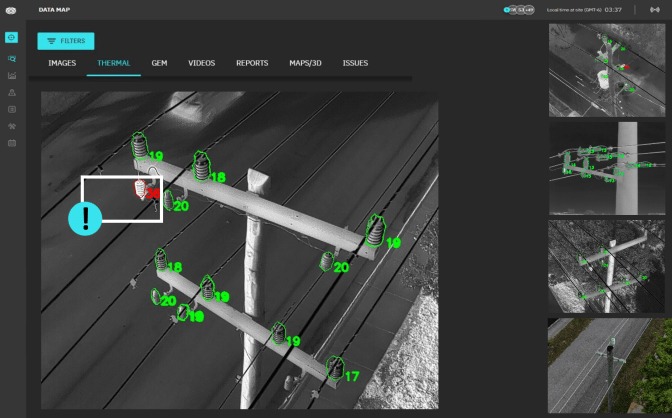Click the app logo in the top-left corner
The width and height of the screenshot is (672, 418).
pyautogui.click(x=11, y=10)
